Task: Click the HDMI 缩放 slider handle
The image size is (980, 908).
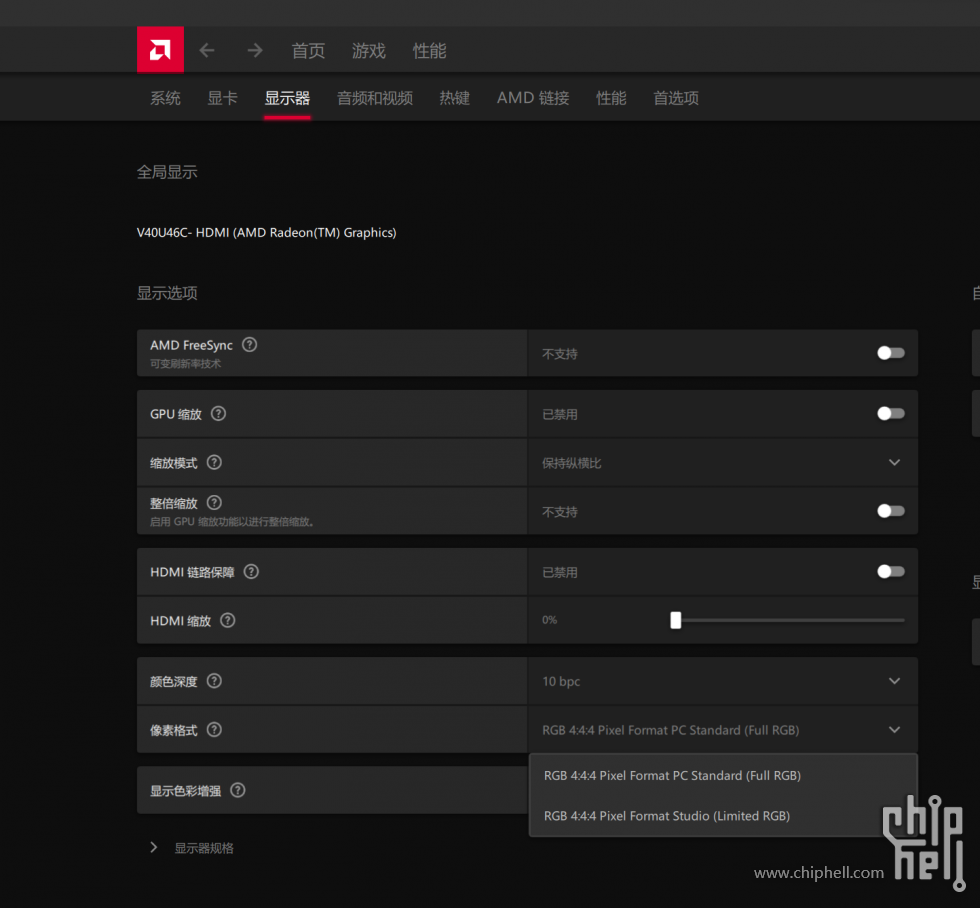Action: click(x=676, y=620)
